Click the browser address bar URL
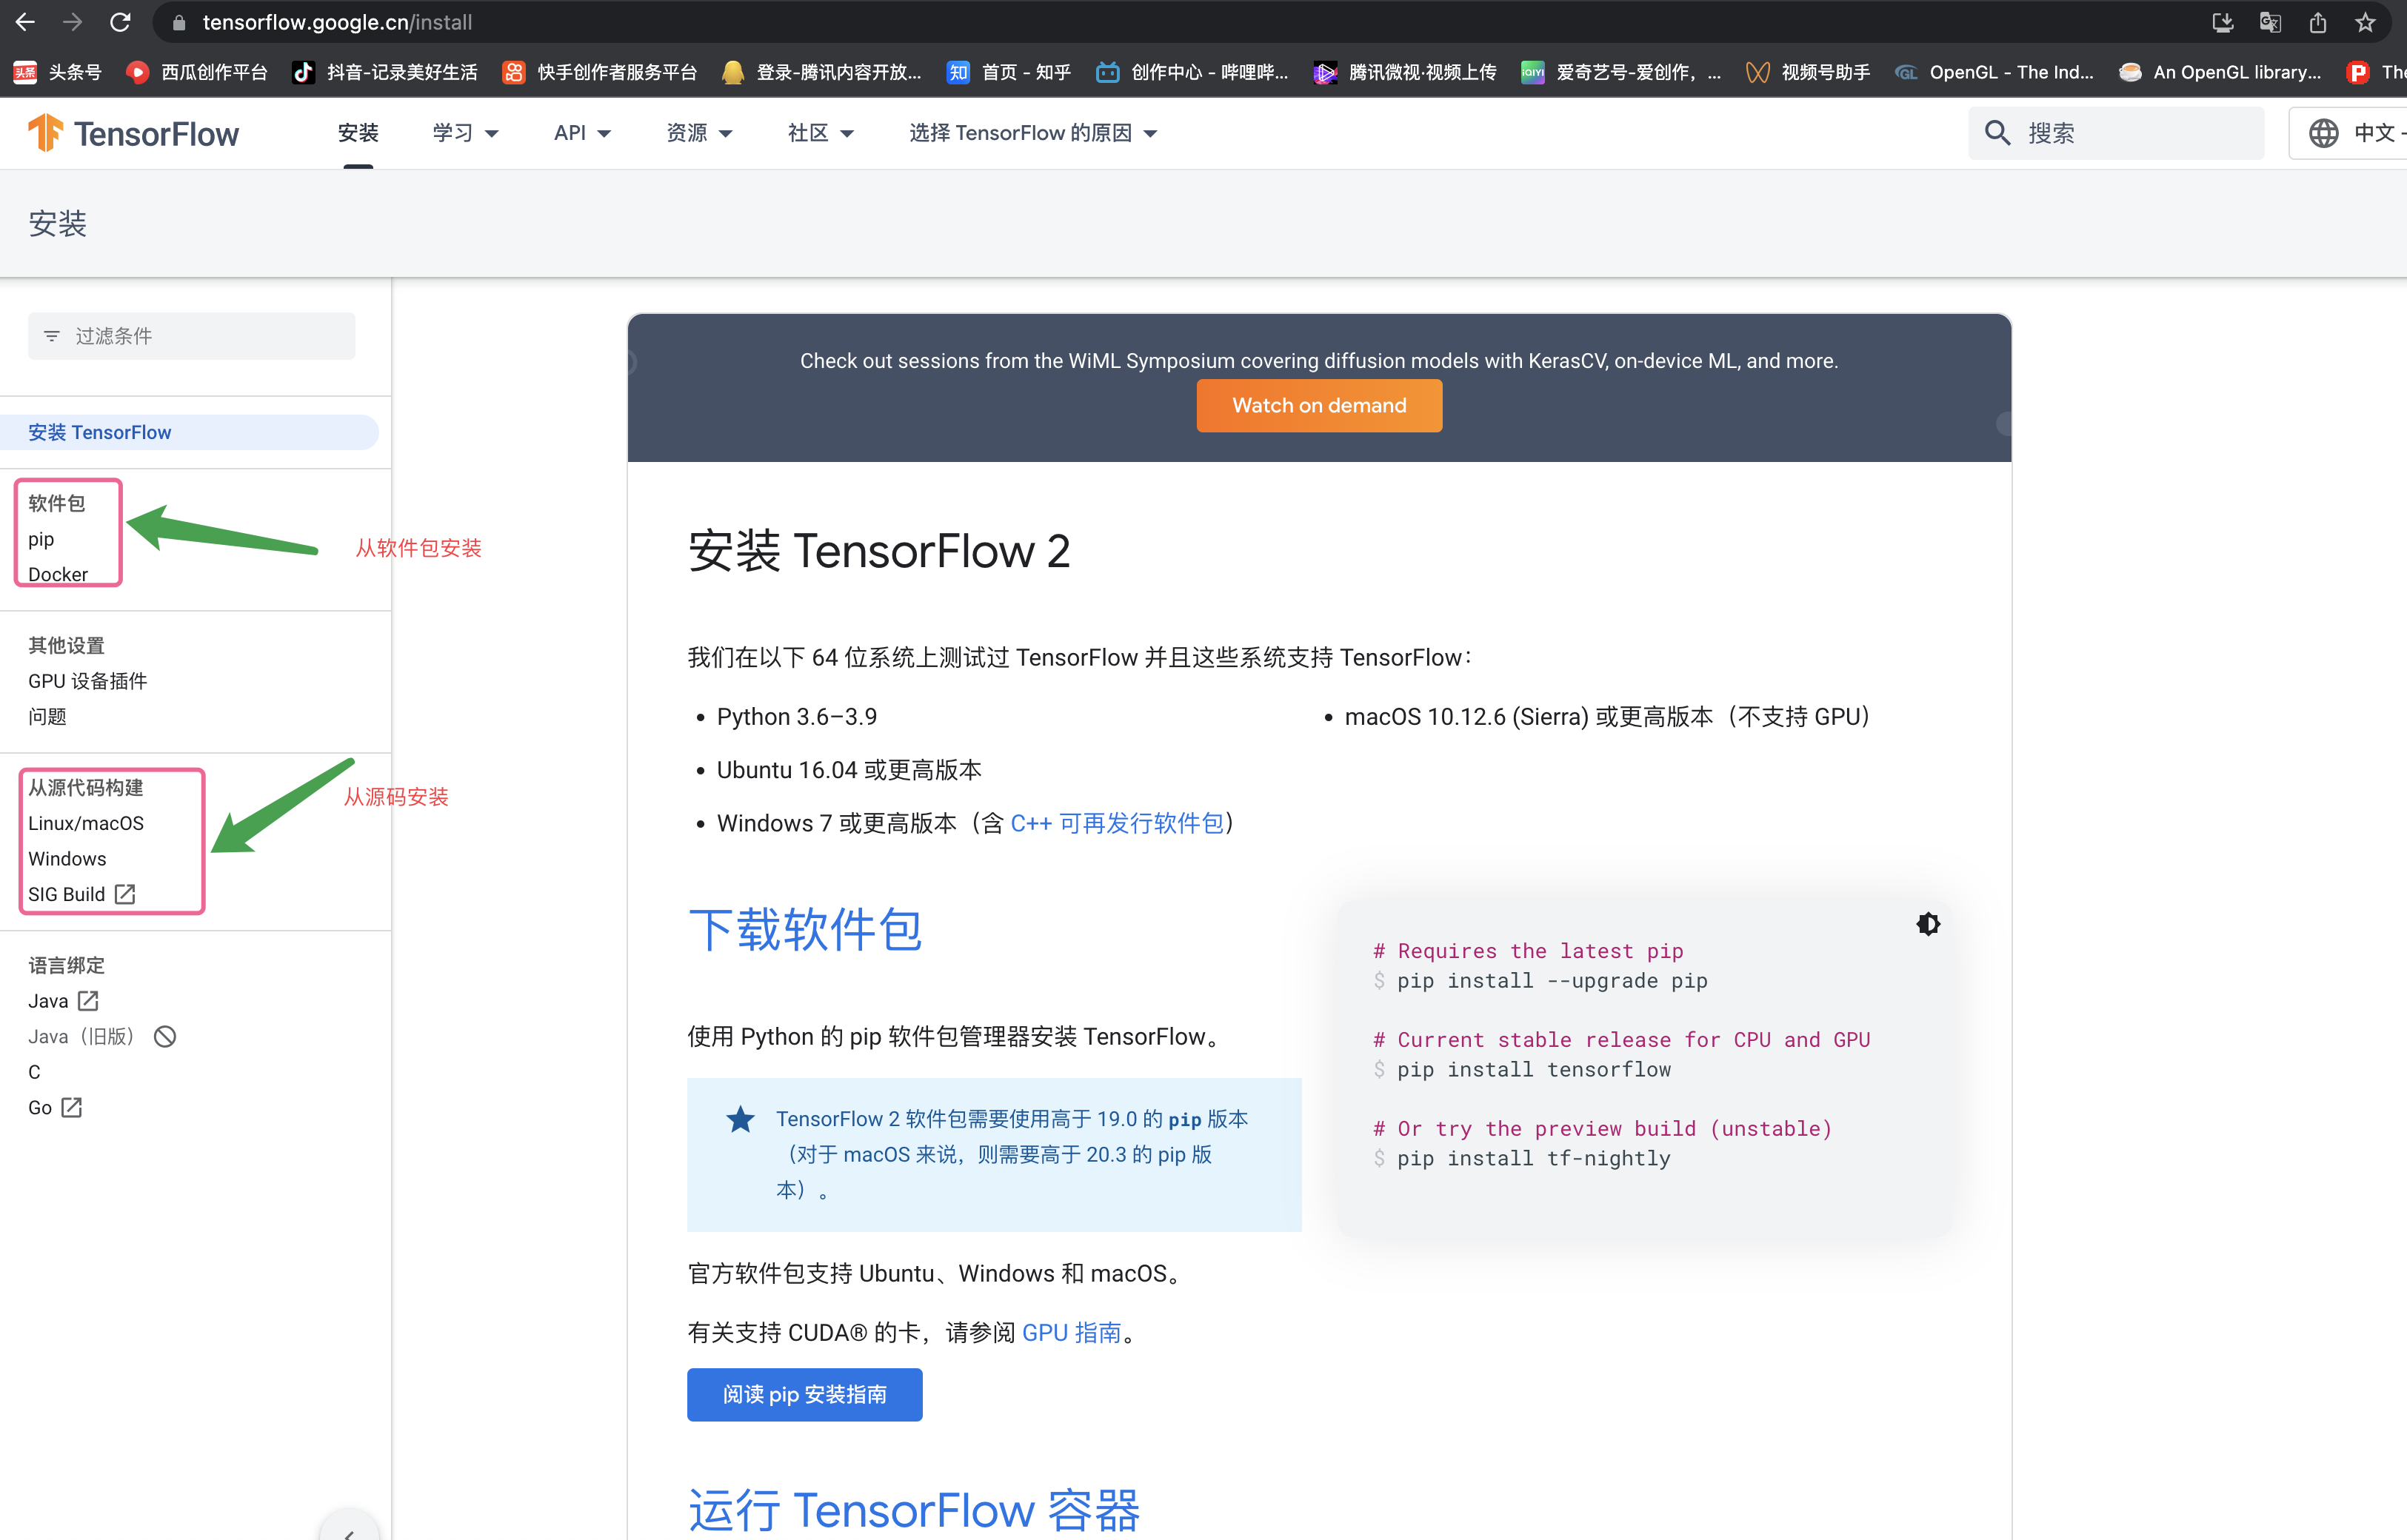Viewport: 2407px width, 1540px height. [337, 22]
